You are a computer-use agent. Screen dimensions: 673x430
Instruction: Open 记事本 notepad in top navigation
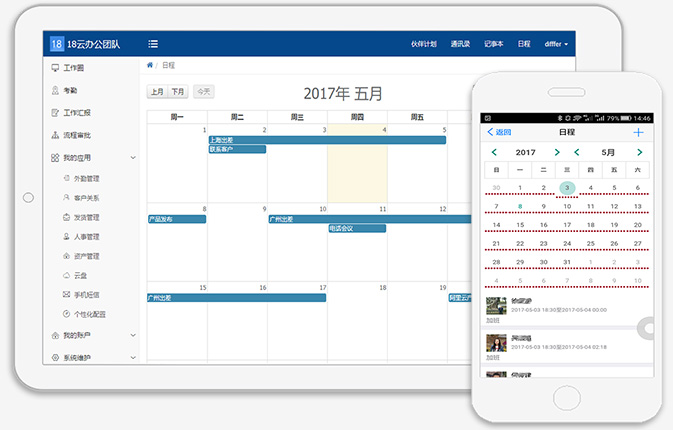(494, 44)
